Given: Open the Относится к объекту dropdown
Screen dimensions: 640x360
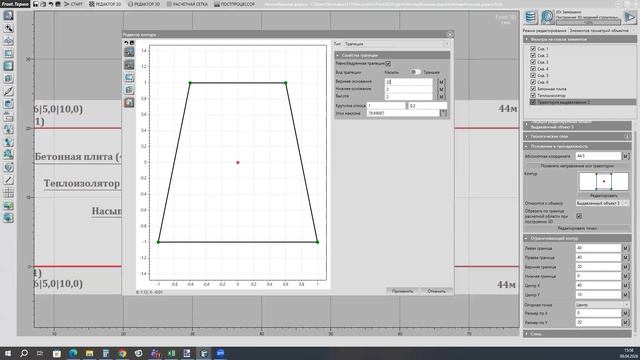Looking at the screenshot, I should pyautogui.click(x=602, y=203).
